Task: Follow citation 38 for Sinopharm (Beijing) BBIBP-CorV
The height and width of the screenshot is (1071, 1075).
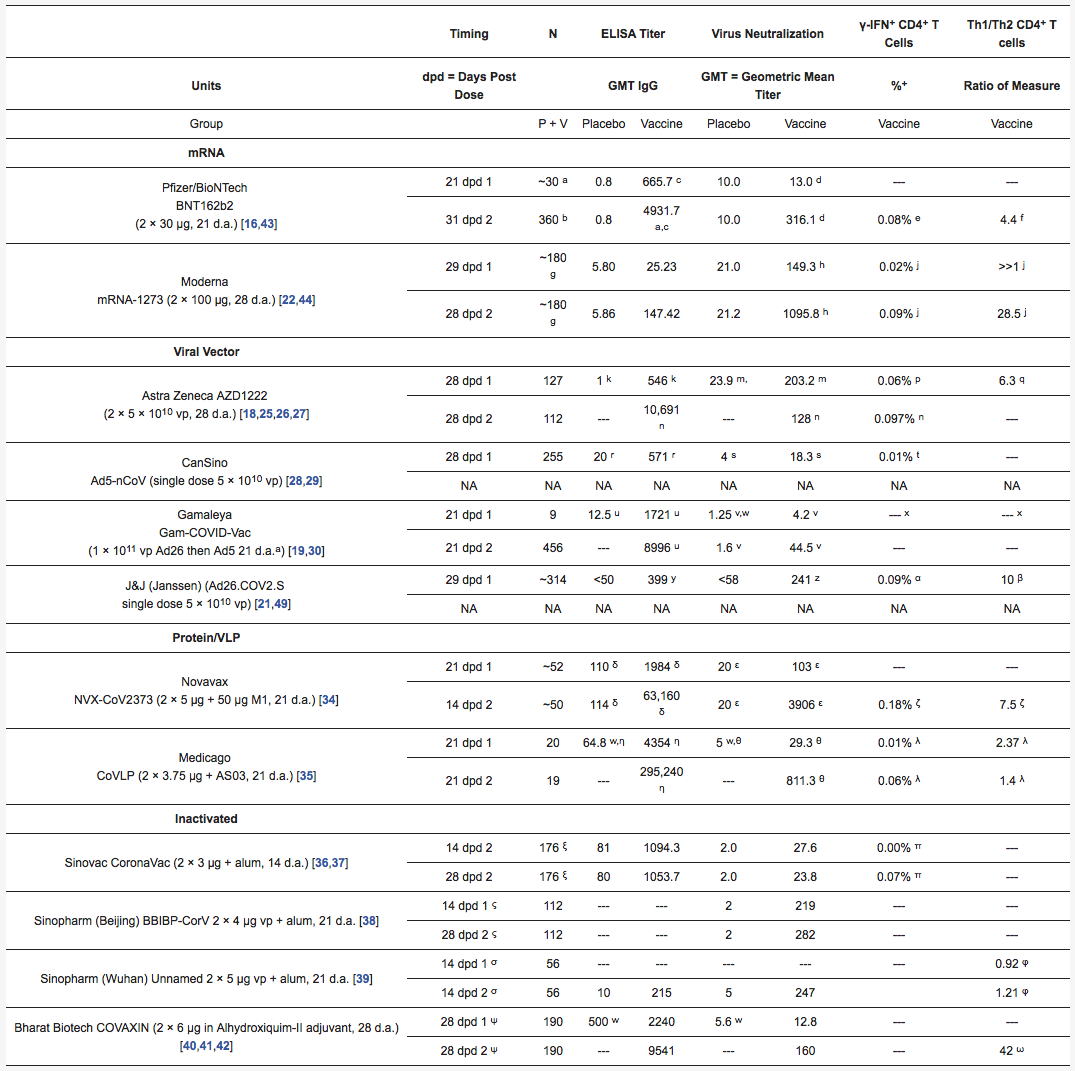Action: tap(369, 921)
